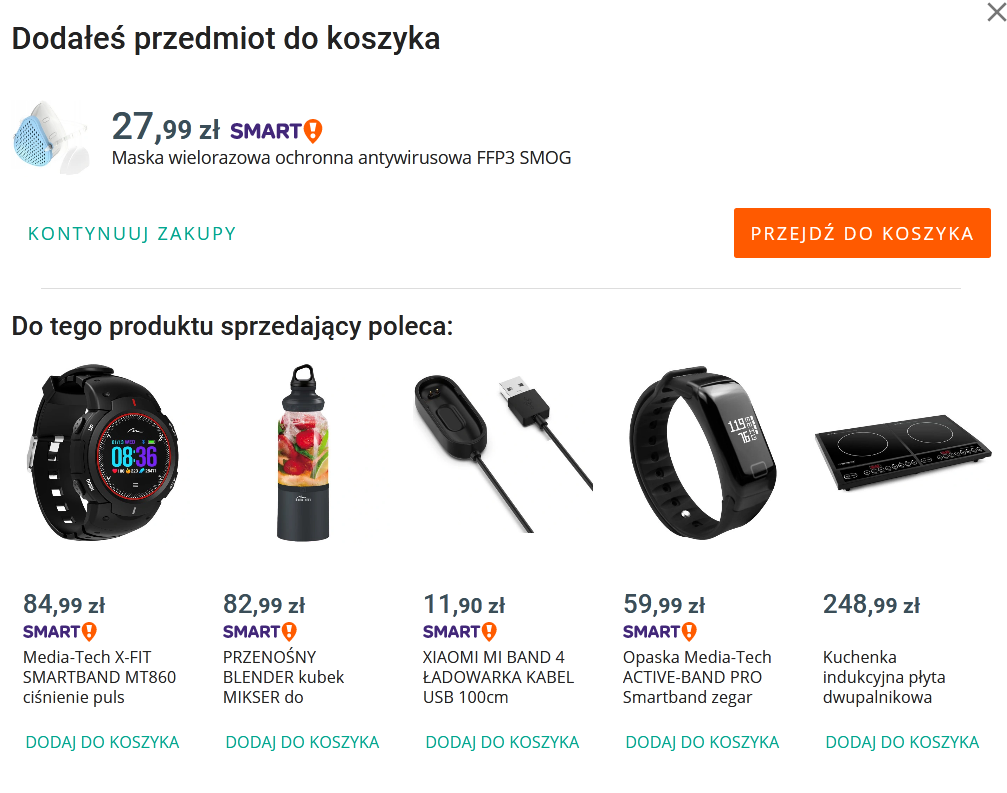Click SMART badge under 59,99 zł

tap(660, 632)
